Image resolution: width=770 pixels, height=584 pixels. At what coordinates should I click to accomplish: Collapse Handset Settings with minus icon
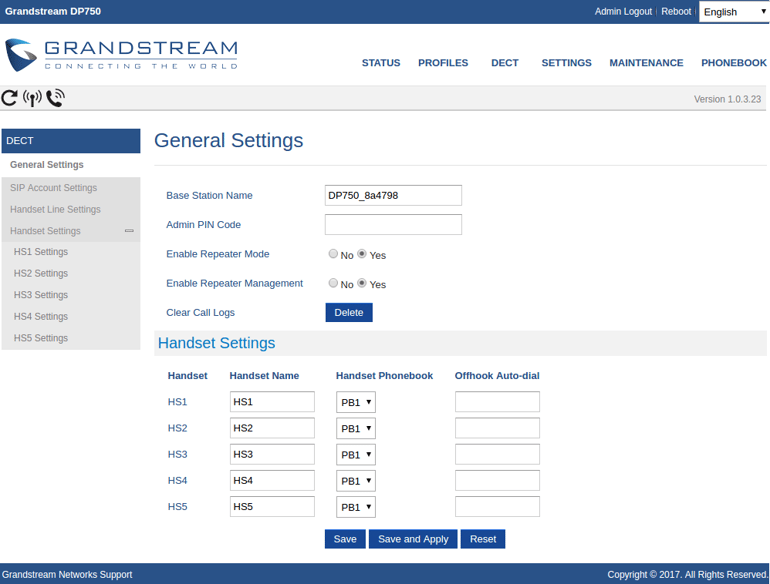[x=129, y=230]
